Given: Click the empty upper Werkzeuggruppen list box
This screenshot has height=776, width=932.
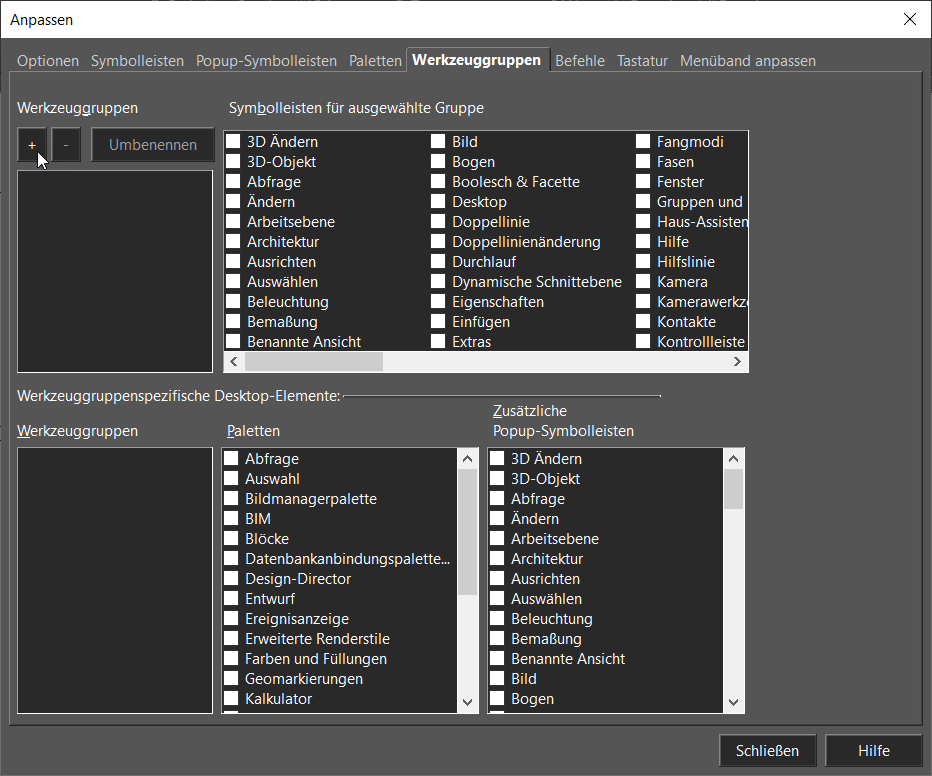Looking at the screenshot, I should pos(114,270).
